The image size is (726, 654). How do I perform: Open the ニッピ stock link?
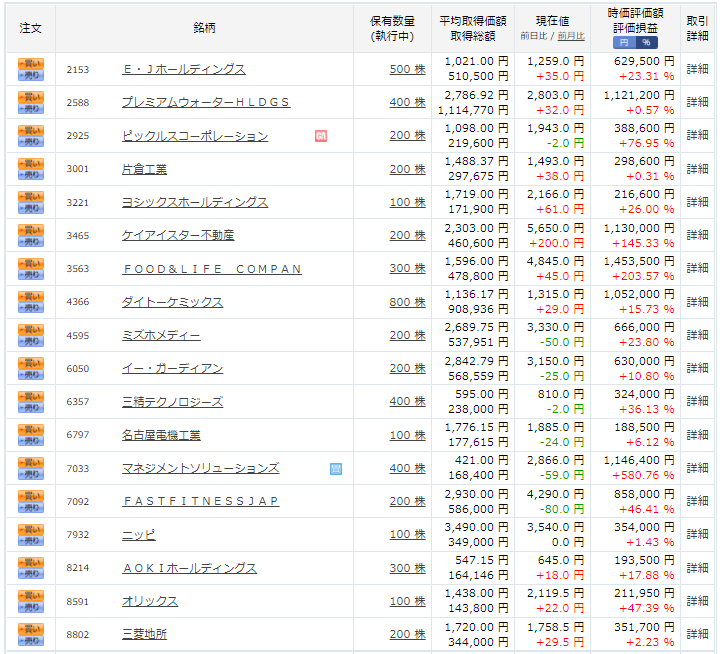pyautogui.click(x=139, y=535)
